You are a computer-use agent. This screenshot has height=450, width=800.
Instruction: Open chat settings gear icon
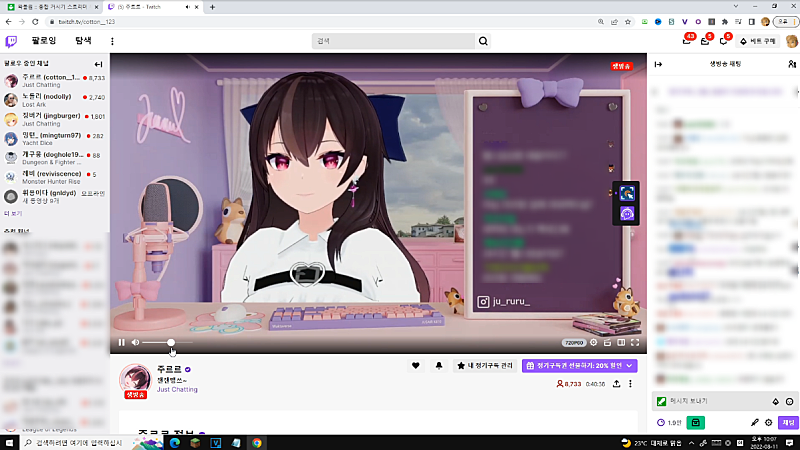pos(768,422)
